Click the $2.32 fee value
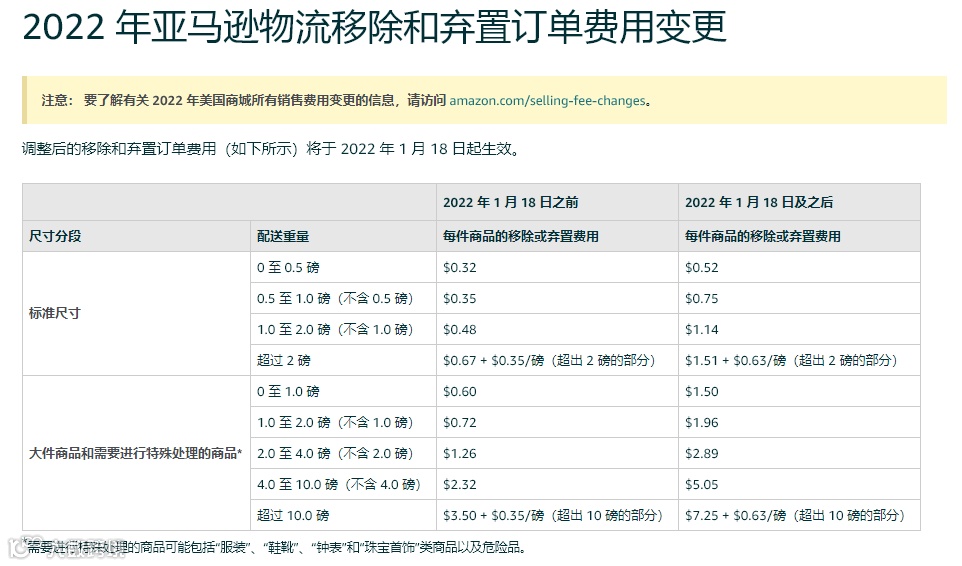 460,484
